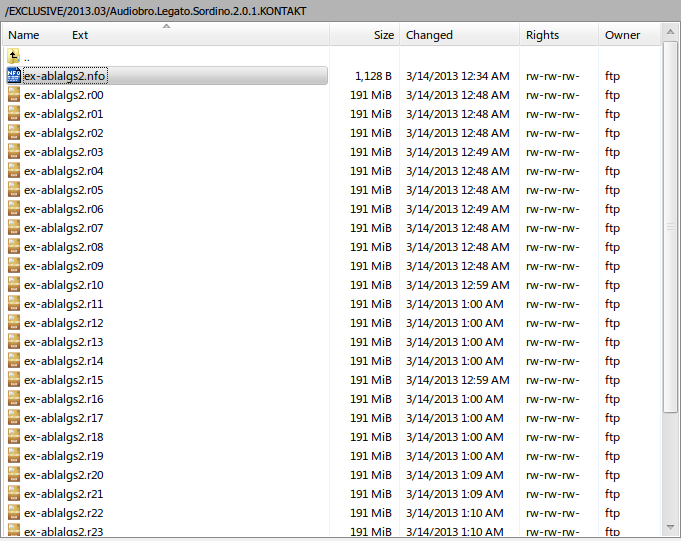Click the changed date of ex-ablalgs2.r10
The height and width of the screenshot is (541, 681).
click(x=457, y=285)
